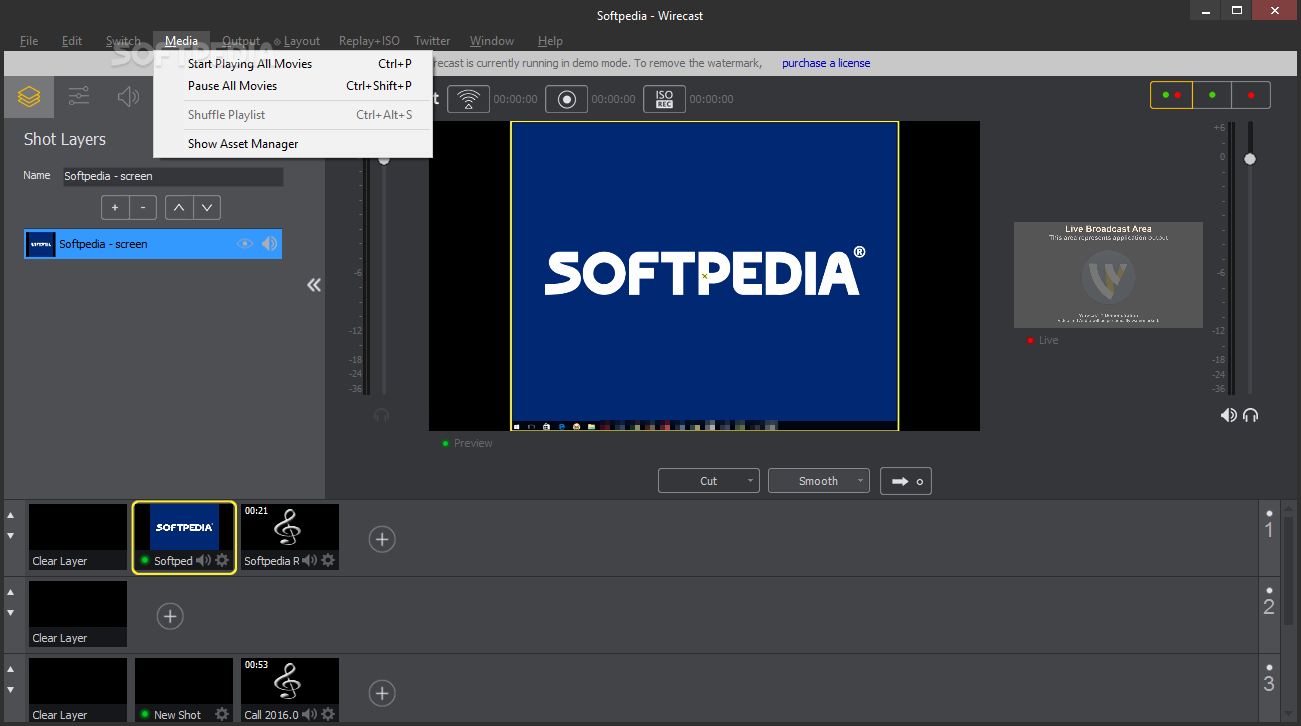The height and width of the screenshot is (726, 1301).
Task: Move shot layer down with arrow button
Action: tap(207, 208)
